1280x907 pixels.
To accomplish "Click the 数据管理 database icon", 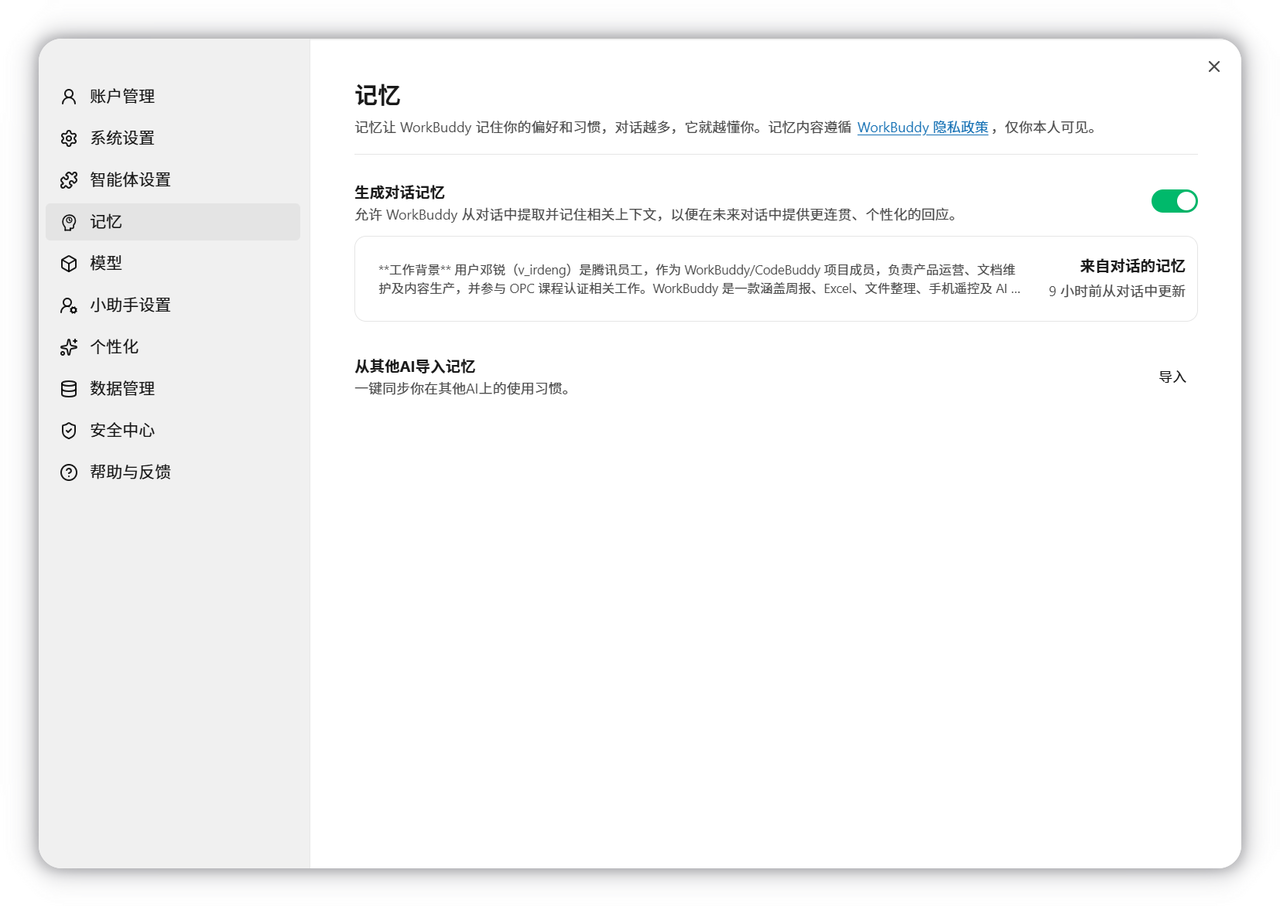I will (x=69, y=389).
